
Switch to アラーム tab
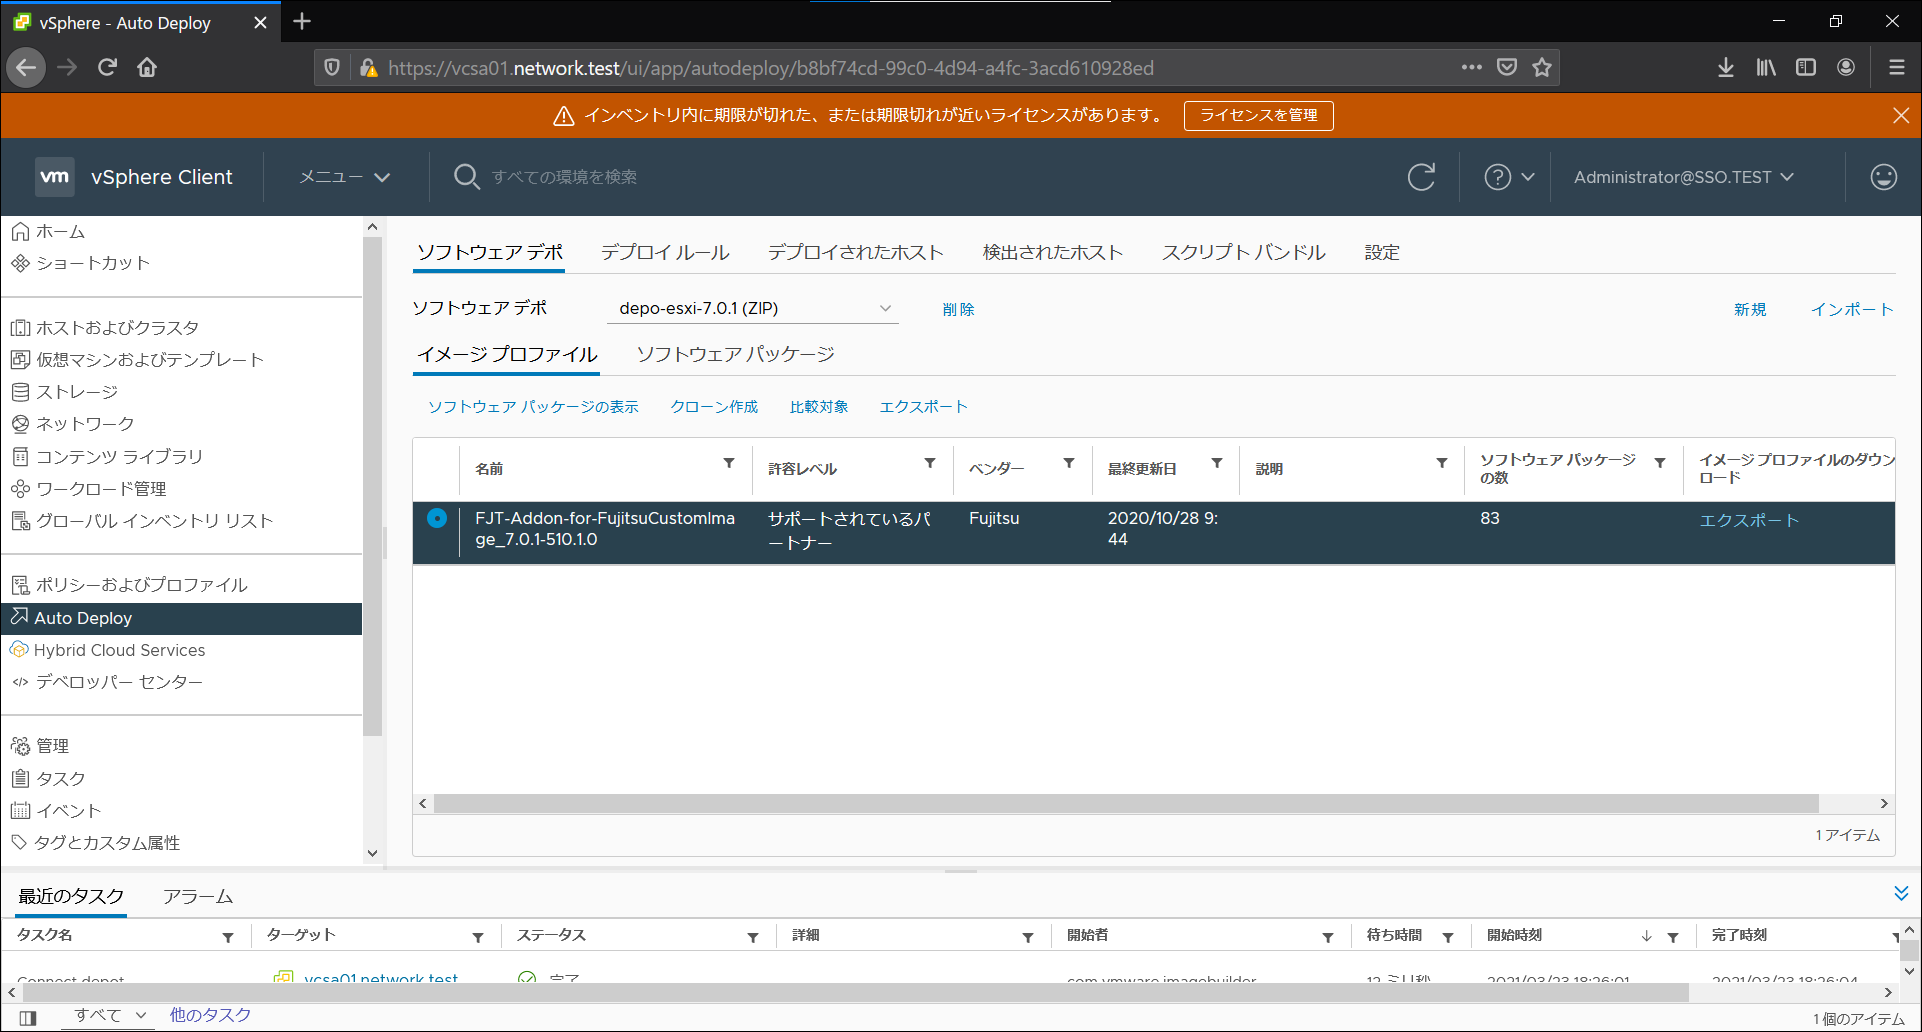coord(198,897)
